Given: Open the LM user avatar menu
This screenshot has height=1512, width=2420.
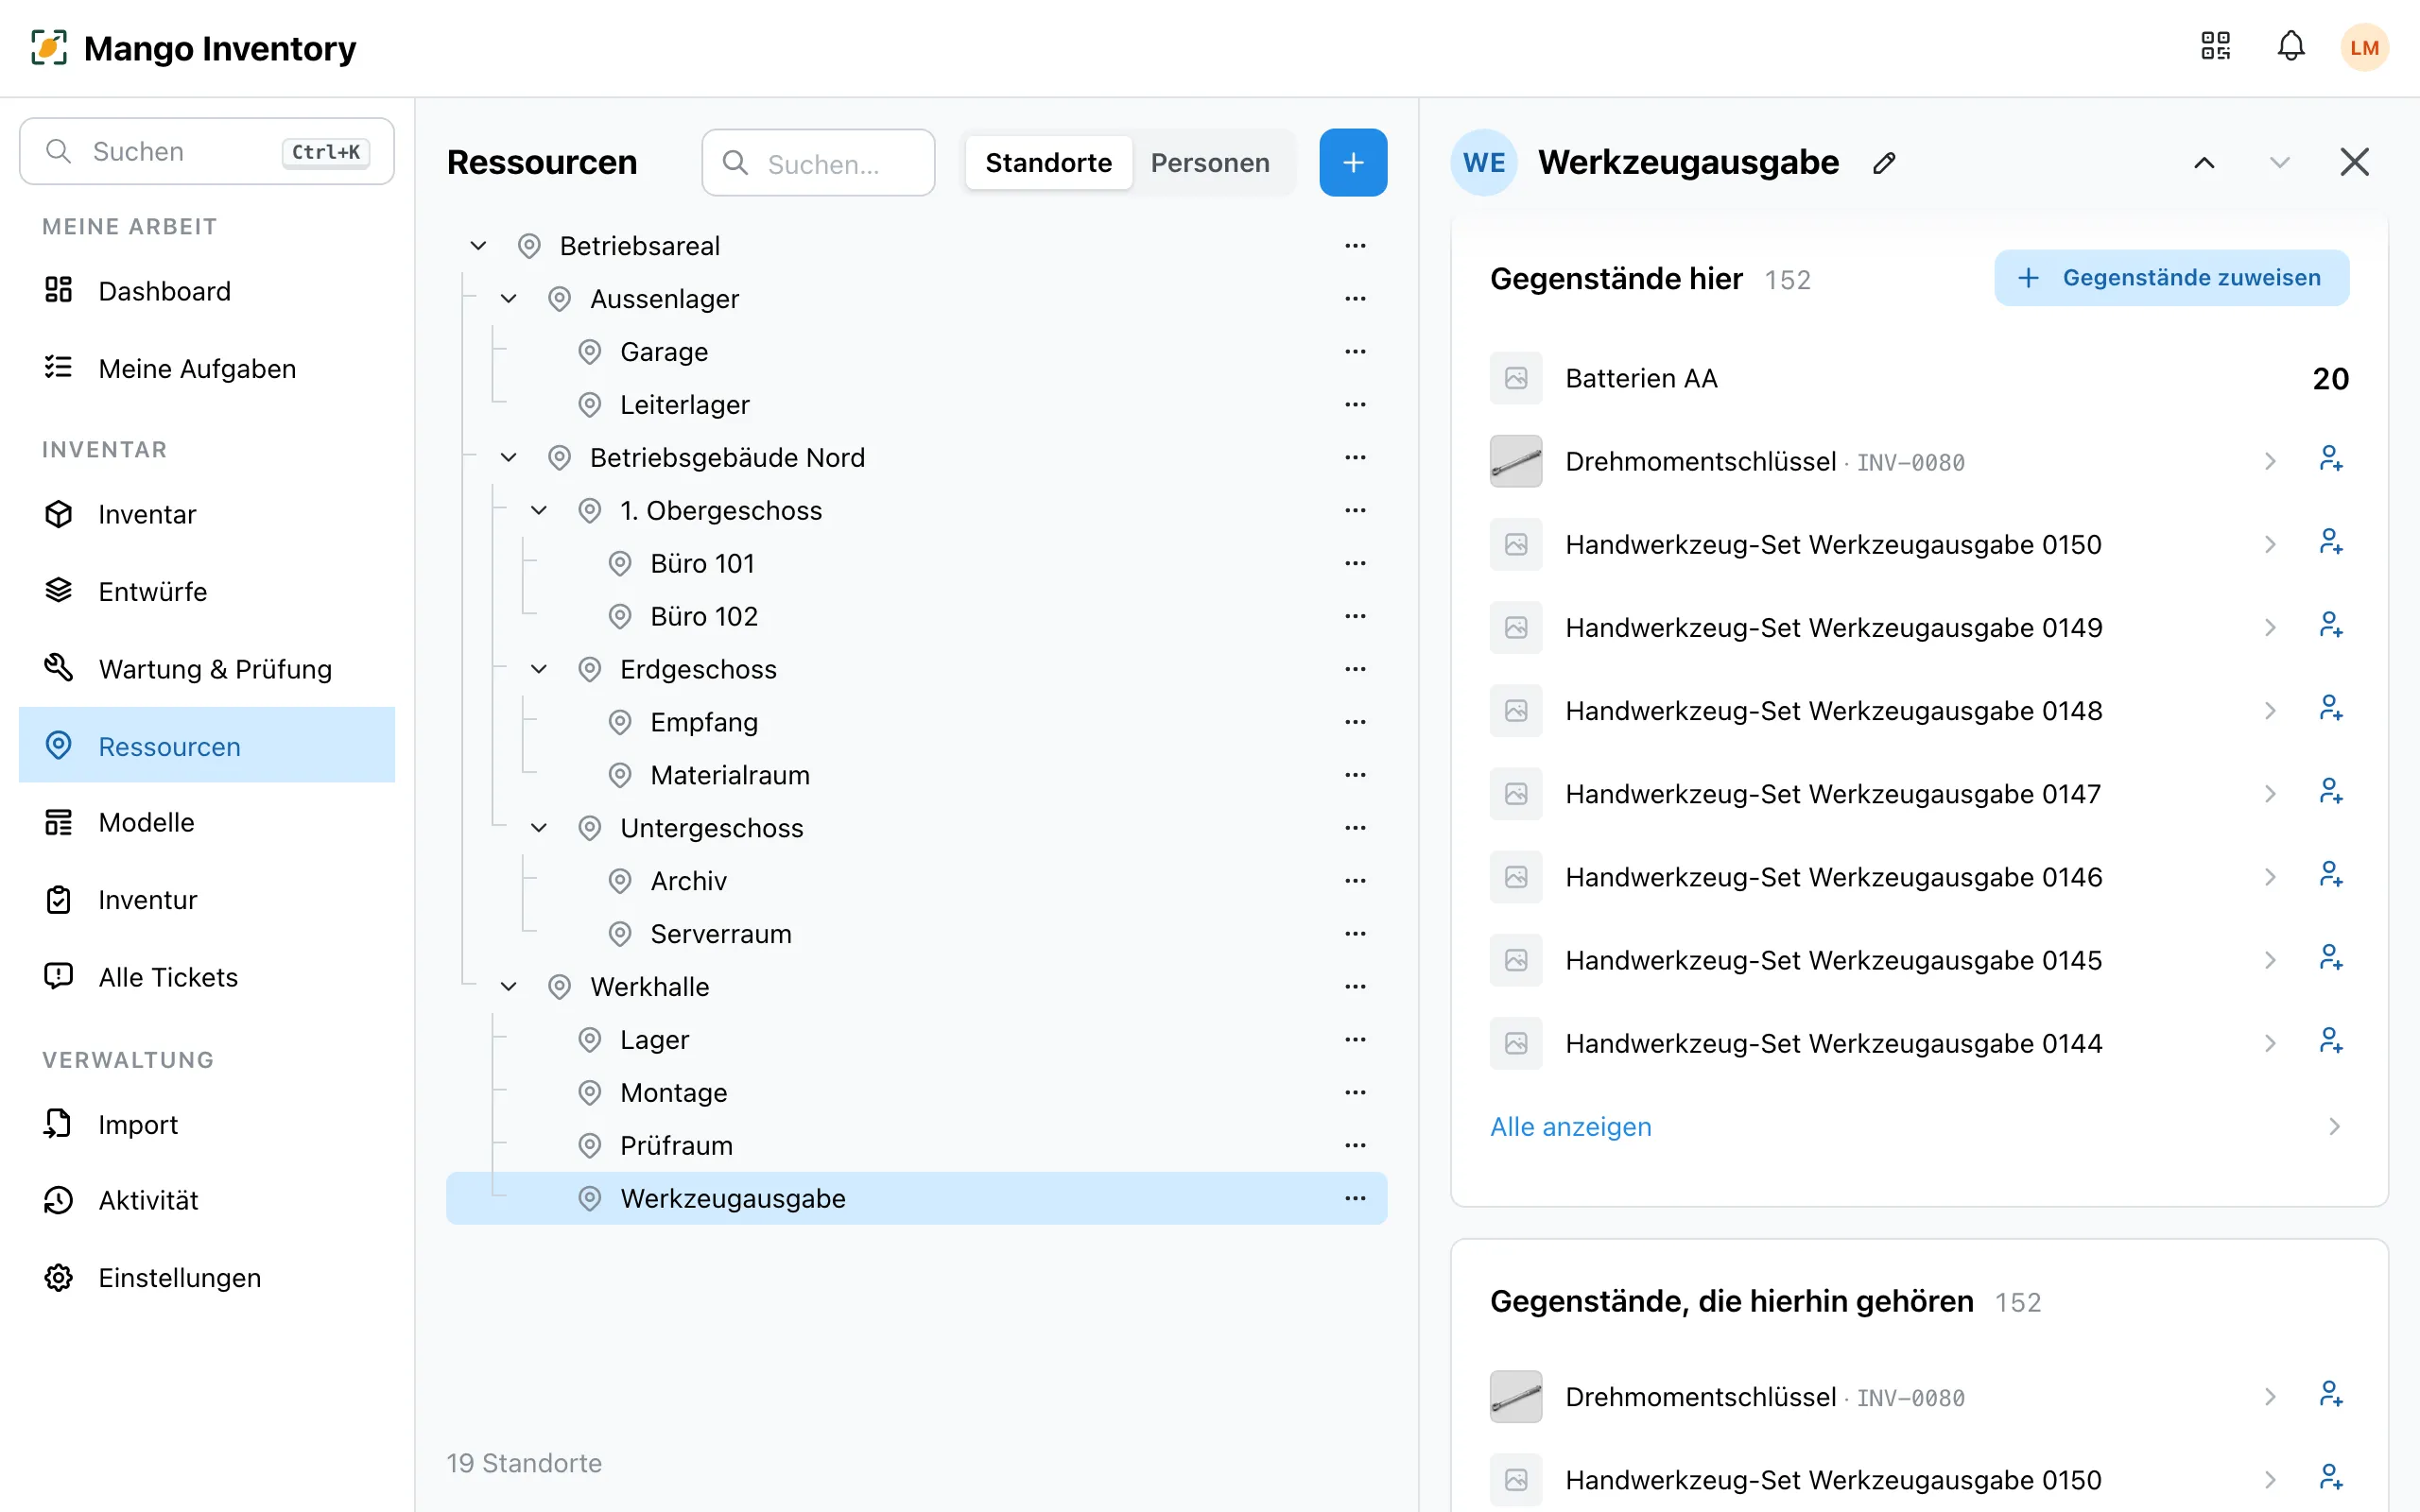Looking at the screenshot, I should [2364, 47].
